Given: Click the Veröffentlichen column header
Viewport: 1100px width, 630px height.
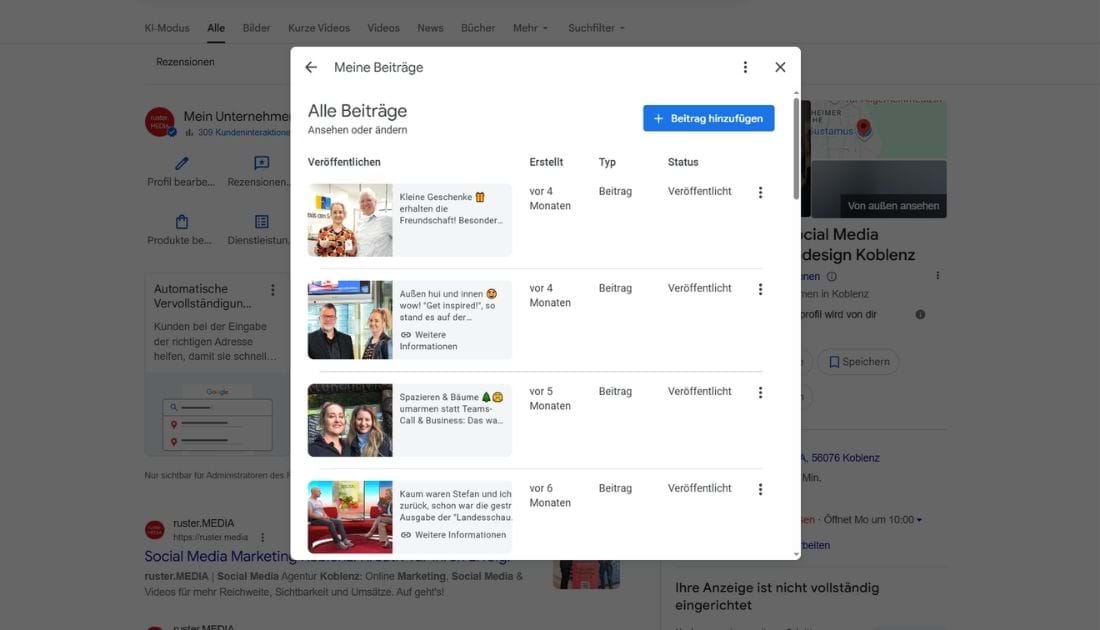Looking at the screenshot, I should pos(344,162).
